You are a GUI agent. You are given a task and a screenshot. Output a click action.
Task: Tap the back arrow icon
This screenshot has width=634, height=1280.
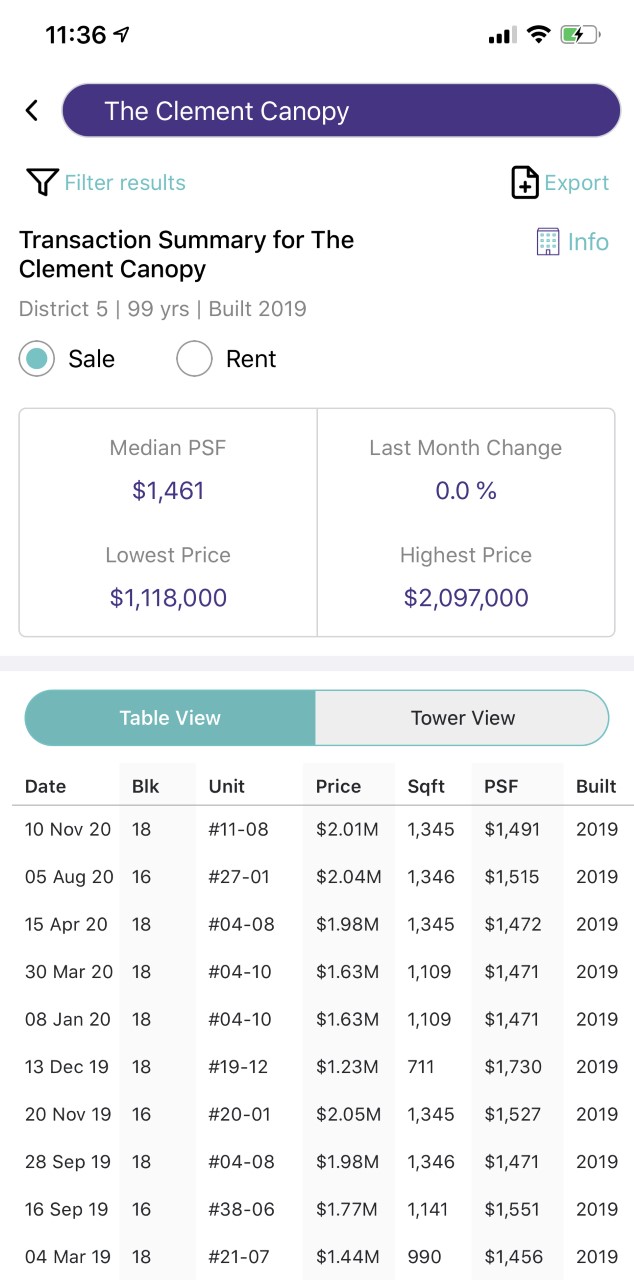32,111
